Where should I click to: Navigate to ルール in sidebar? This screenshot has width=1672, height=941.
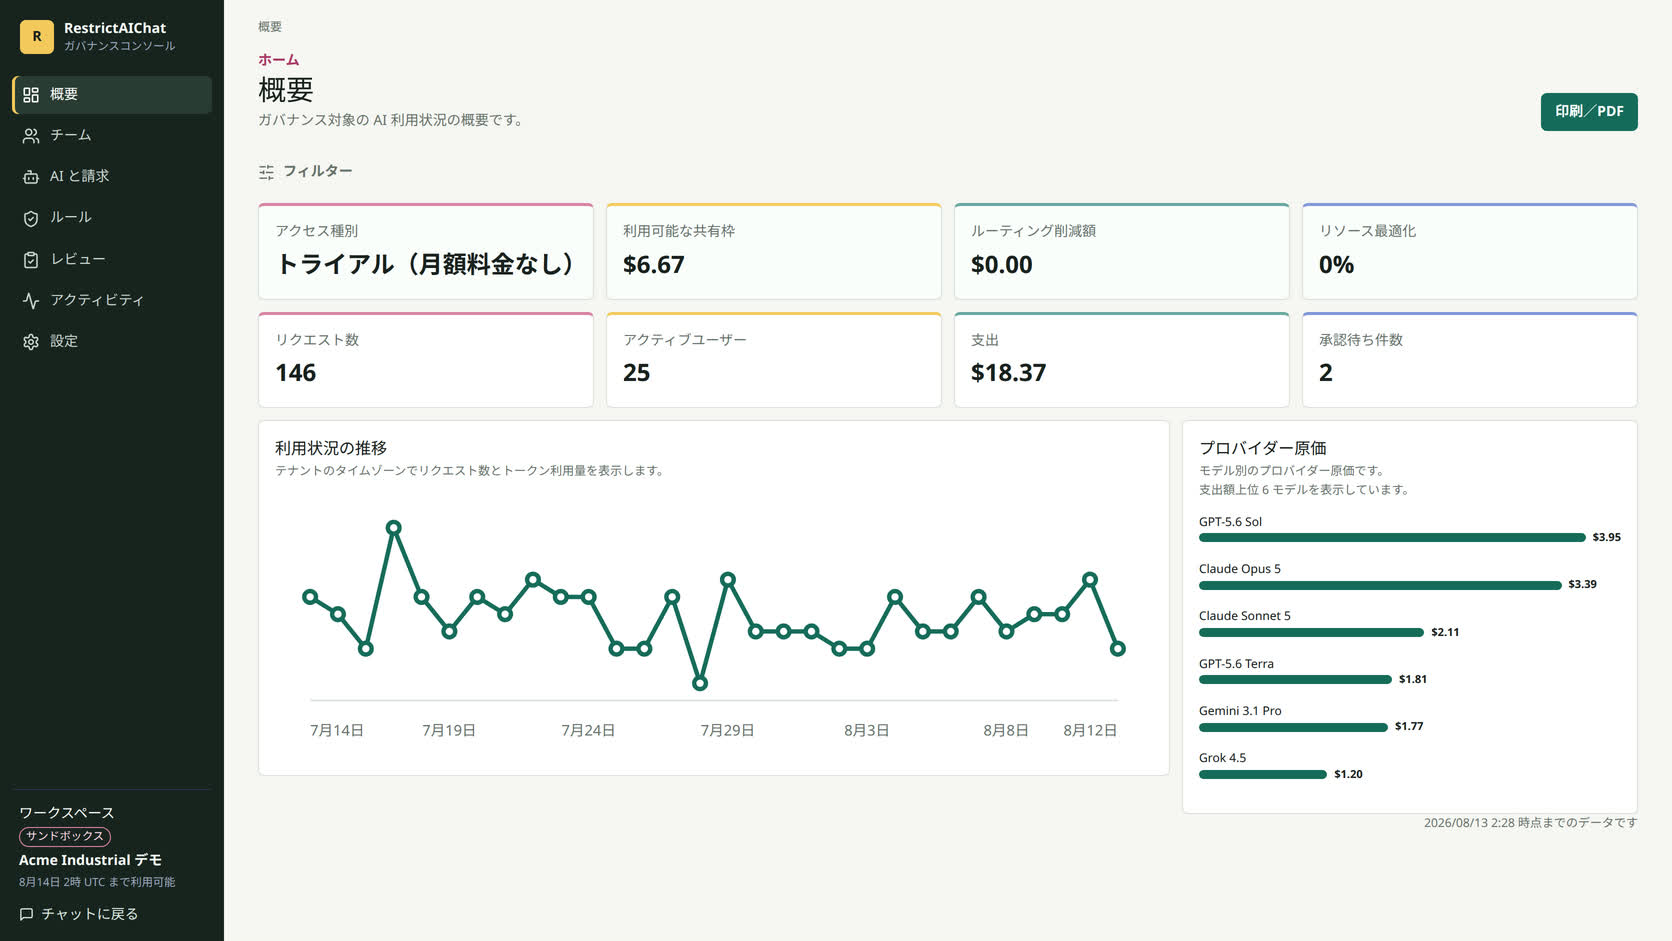pyautogui.click(x=112, y=218)
